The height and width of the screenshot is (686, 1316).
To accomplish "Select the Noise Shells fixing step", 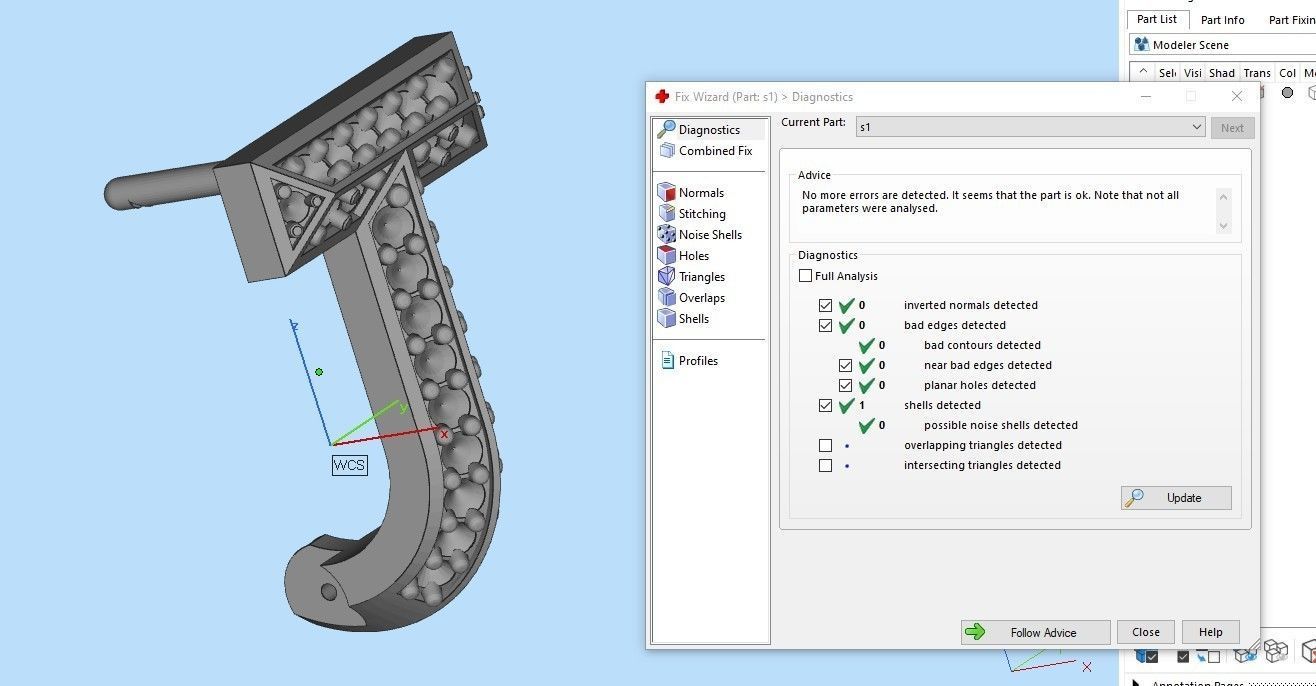I will click(700, 234).
